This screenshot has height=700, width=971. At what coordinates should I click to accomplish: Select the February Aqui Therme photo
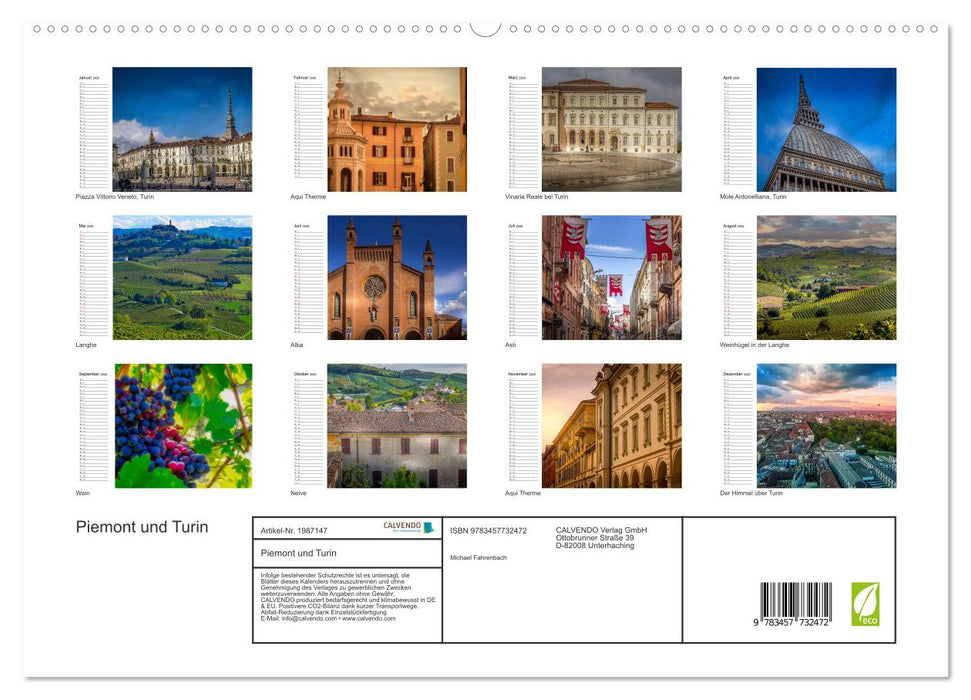[x=396, y=129]
